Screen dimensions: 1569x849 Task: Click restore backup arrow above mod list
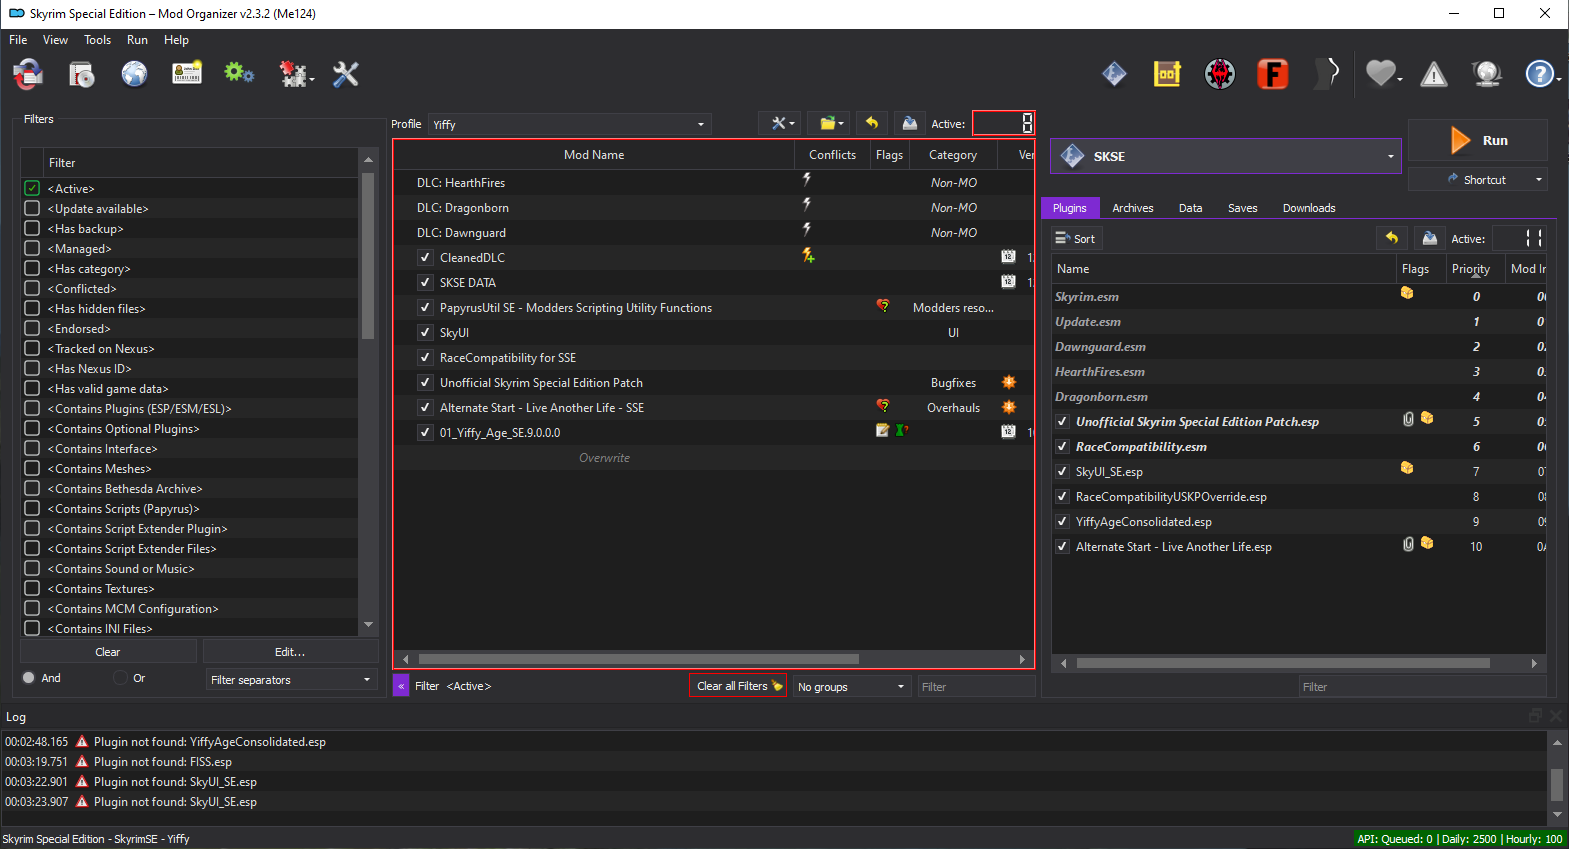coord(872,123)
